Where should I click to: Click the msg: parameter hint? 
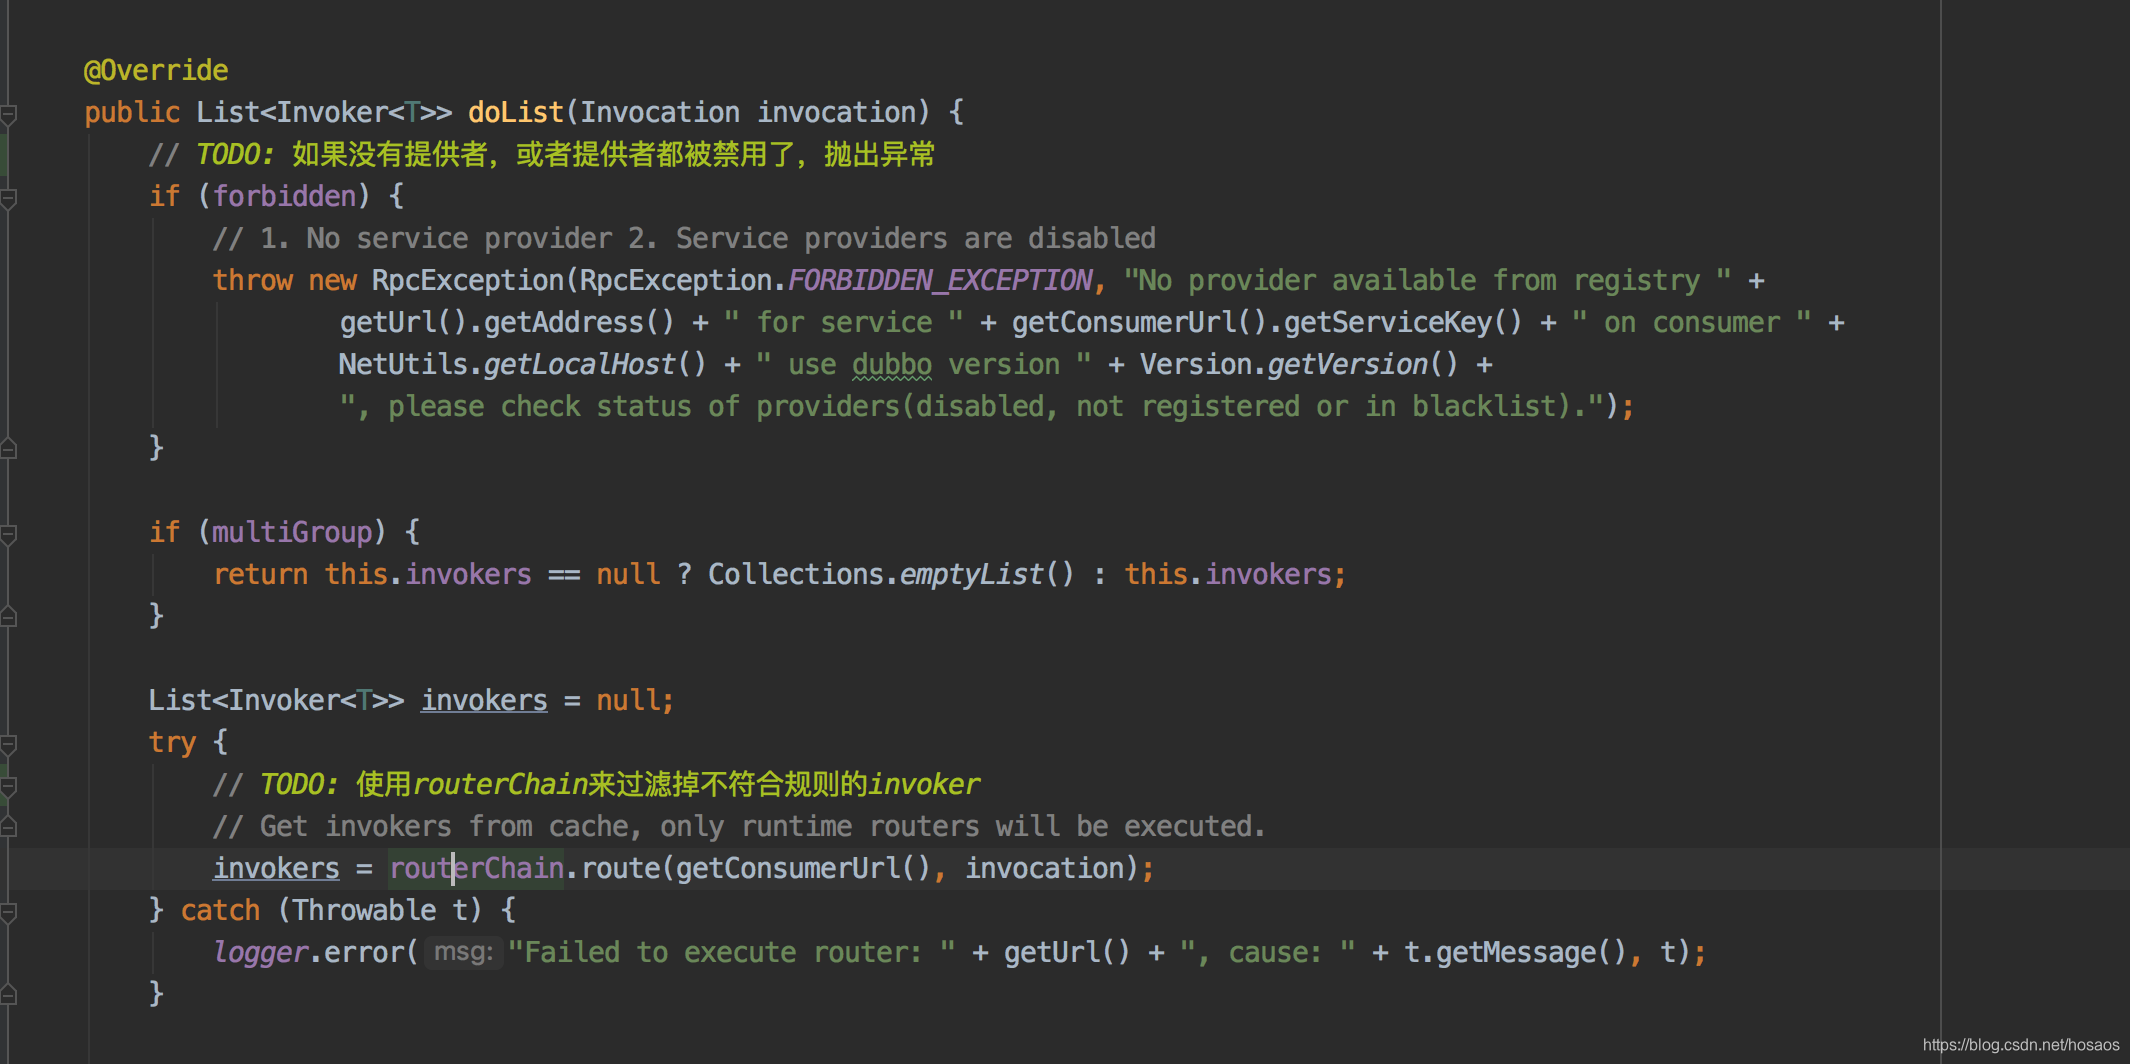click(x=463, y=952)
